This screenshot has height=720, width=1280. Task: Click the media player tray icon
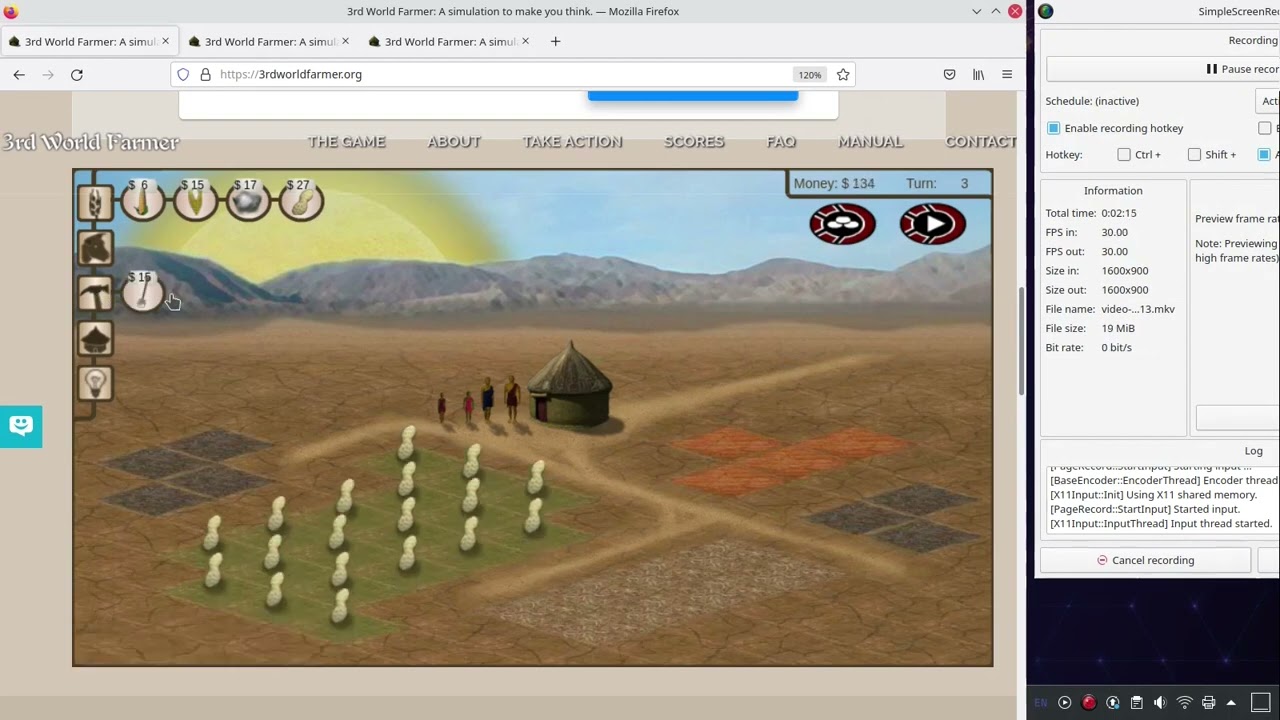click(1064, 703)
